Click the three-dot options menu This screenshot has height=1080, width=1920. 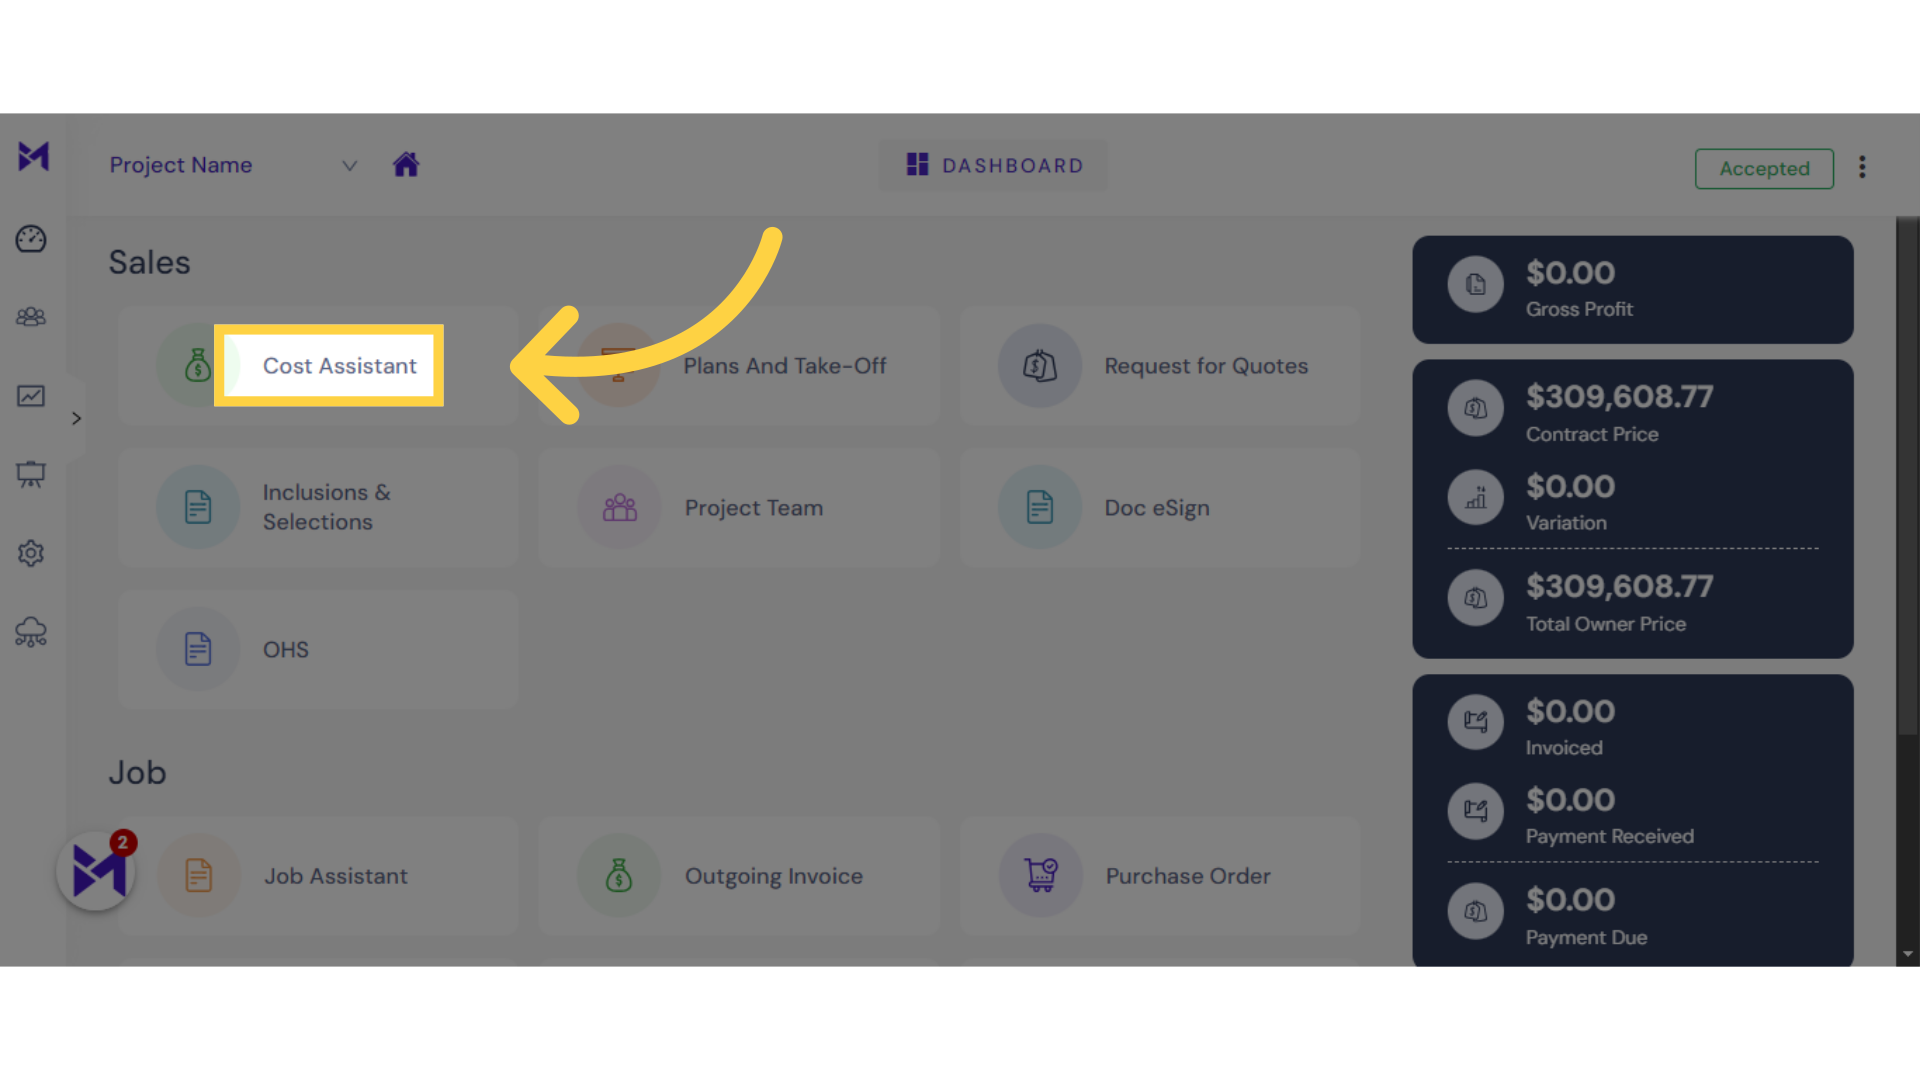coord(1862,167)
